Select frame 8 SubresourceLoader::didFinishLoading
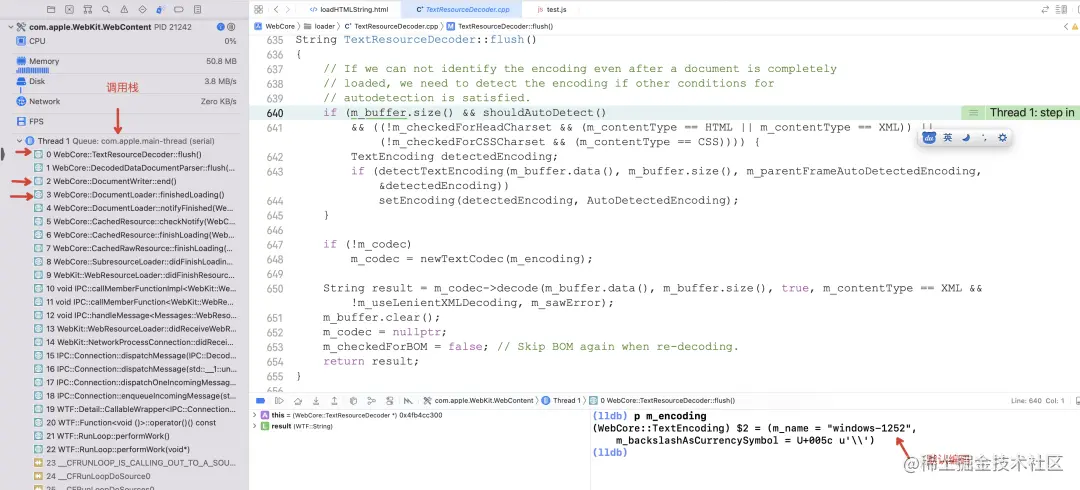 pyautogui.click(x=135, y=261)
